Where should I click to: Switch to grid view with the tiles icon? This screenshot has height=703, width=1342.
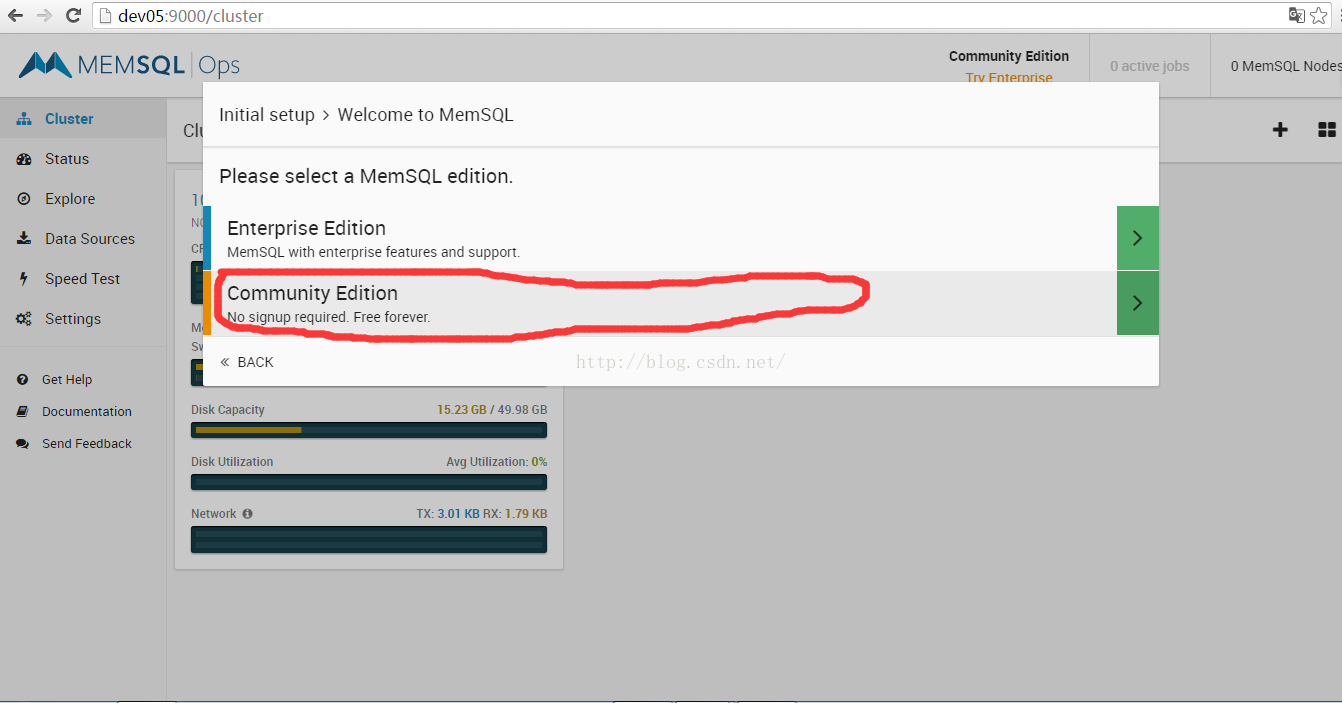point(1327,130)
